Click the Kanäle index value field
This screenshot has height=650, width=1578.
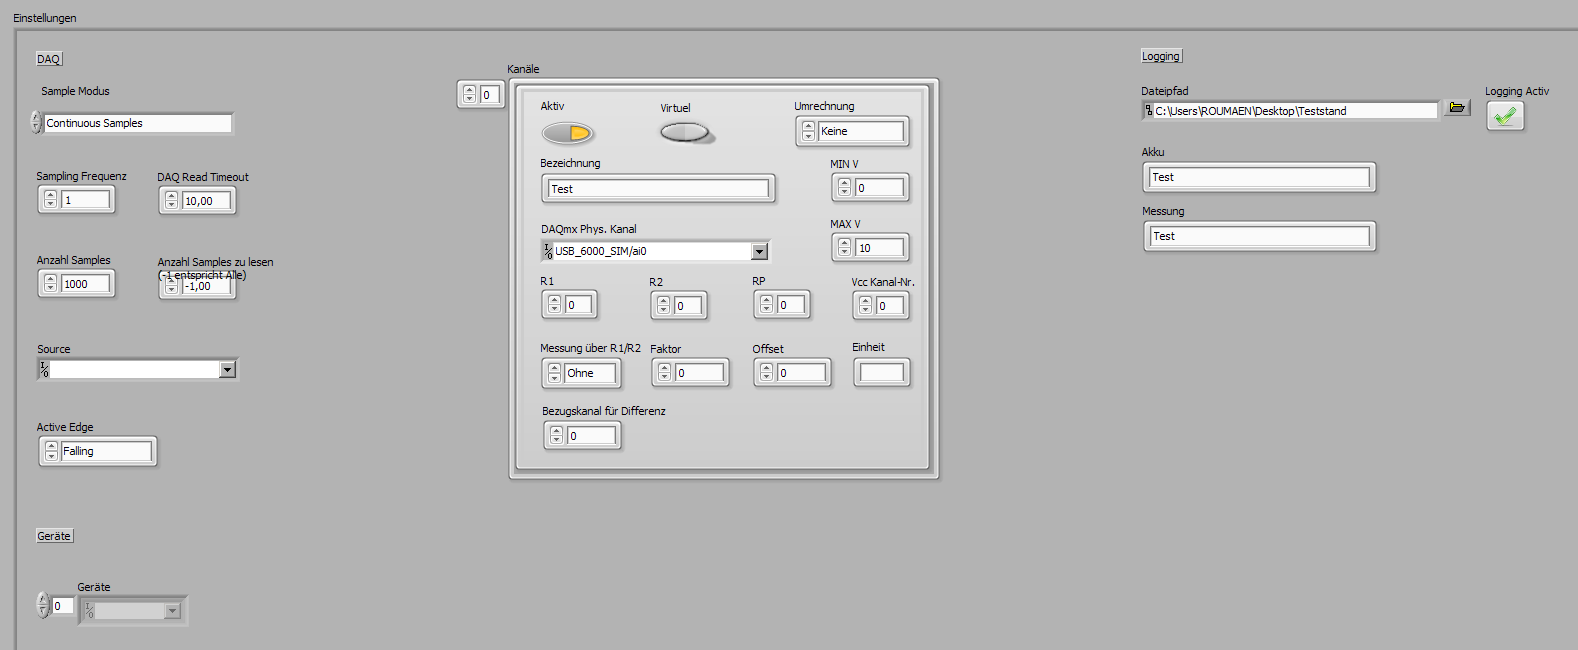pos(490,95)
